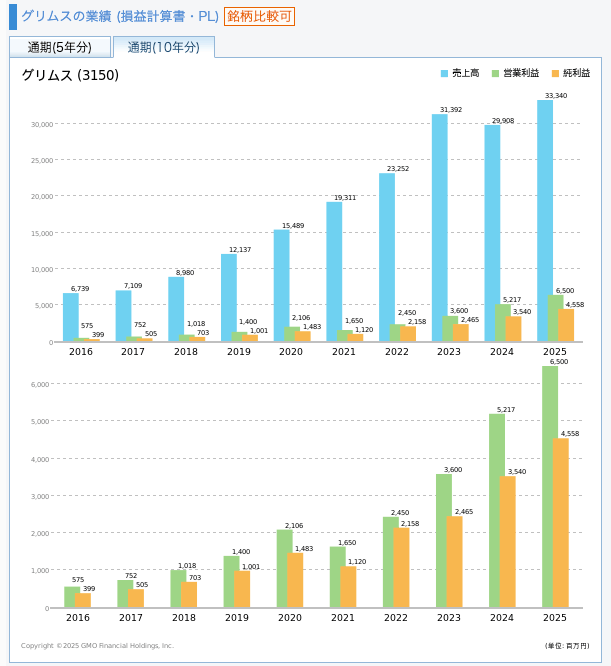Click the GMO Financial Holdings copyright text
611x666 pixels.
click(97, 645)
